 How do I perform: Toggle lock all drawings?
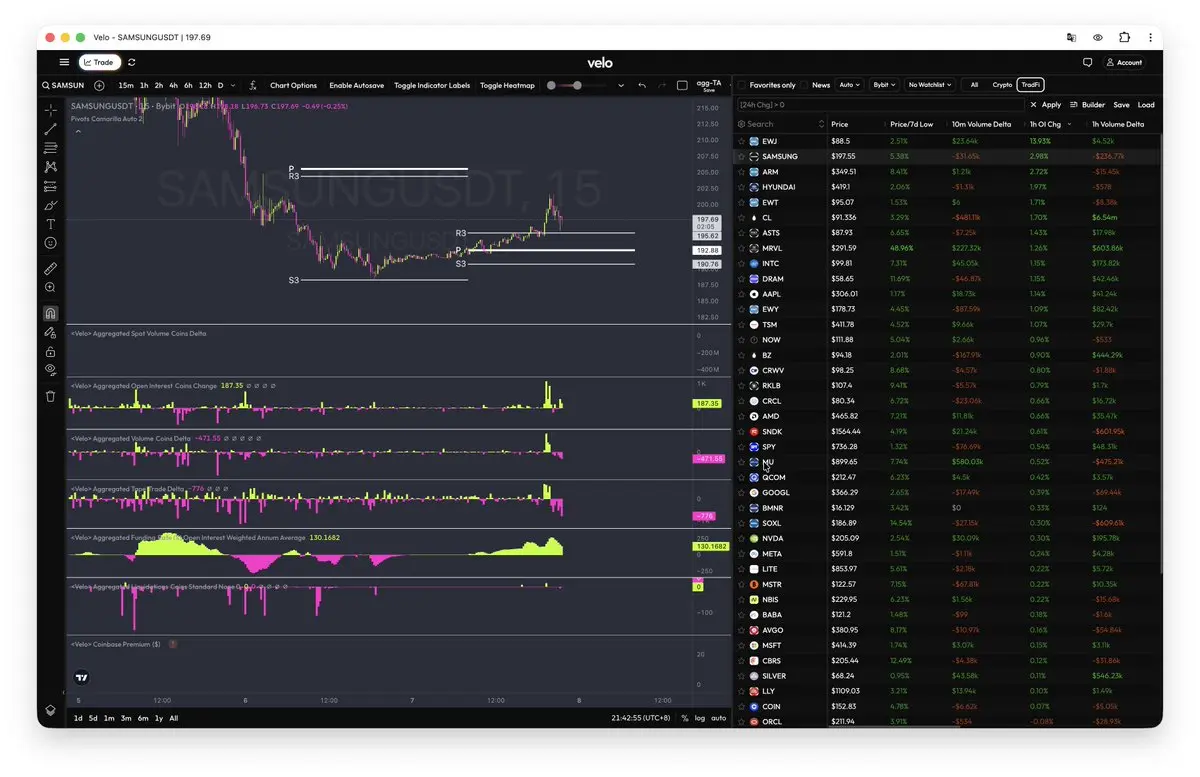[x=50, y=351]
